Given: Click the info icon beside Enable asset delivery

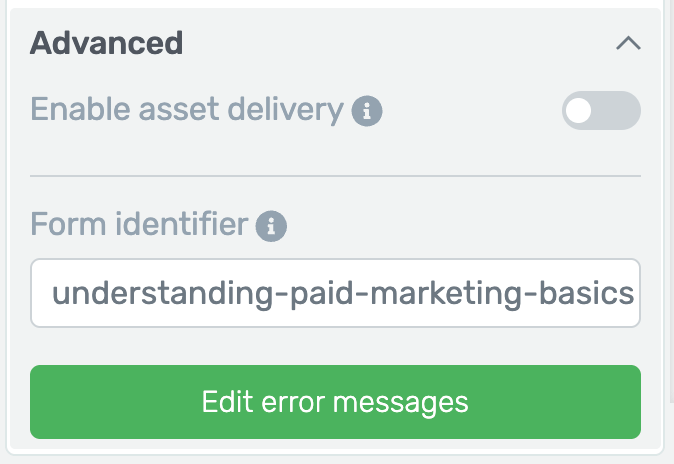Looking at the screenshot, I should click(367, 111).
